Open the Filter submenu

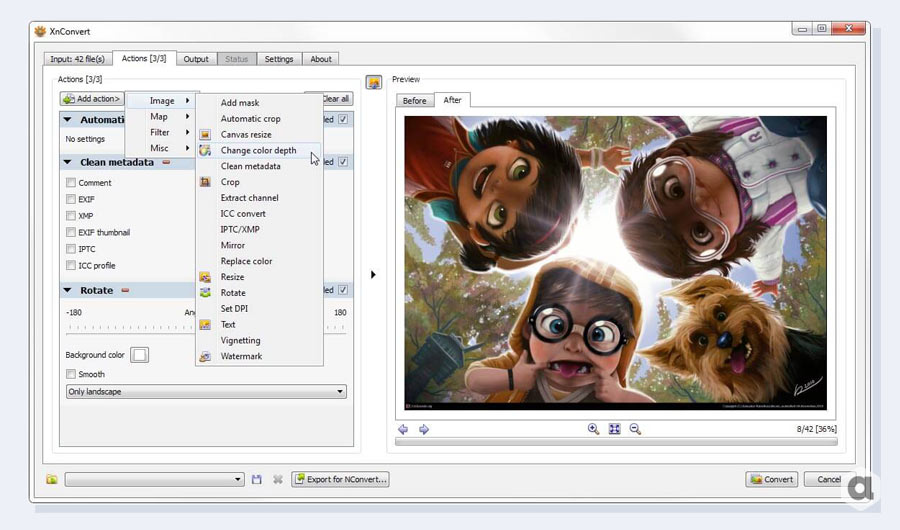162,132
